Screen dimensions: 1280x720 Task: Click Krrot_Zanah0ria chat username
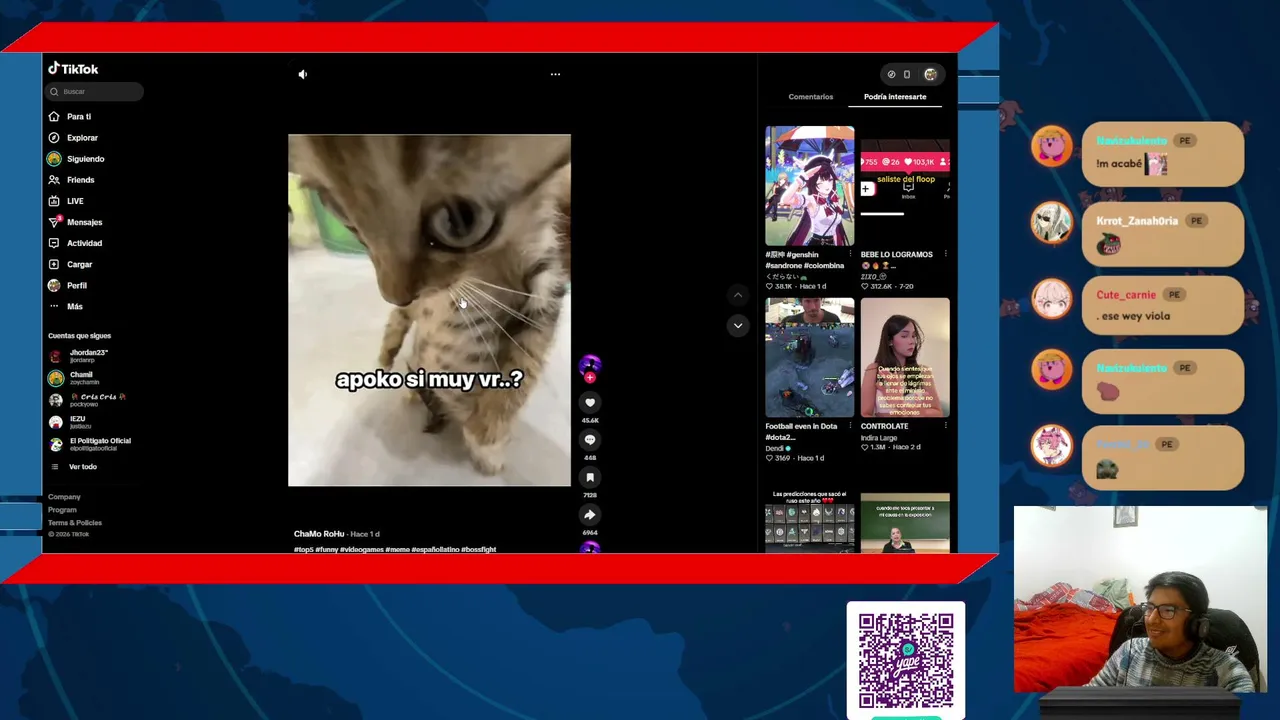click(x=1137, y=221)
